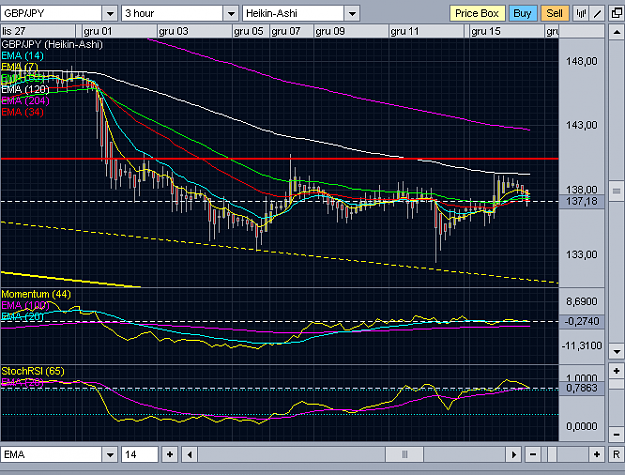
Task: Click the indicator period field showing 14
Action: tap(140, 454)
